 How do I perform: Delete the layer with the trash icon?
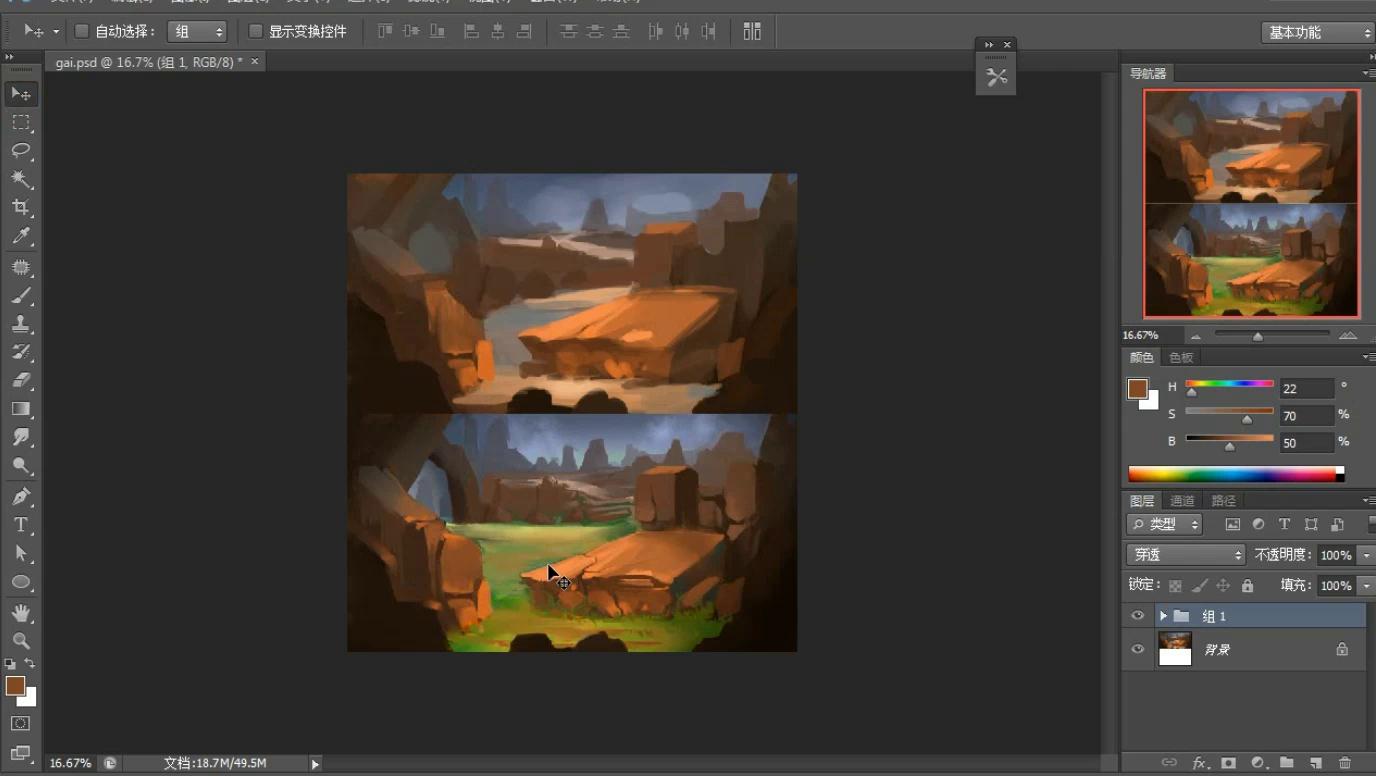click(1345, 763)
